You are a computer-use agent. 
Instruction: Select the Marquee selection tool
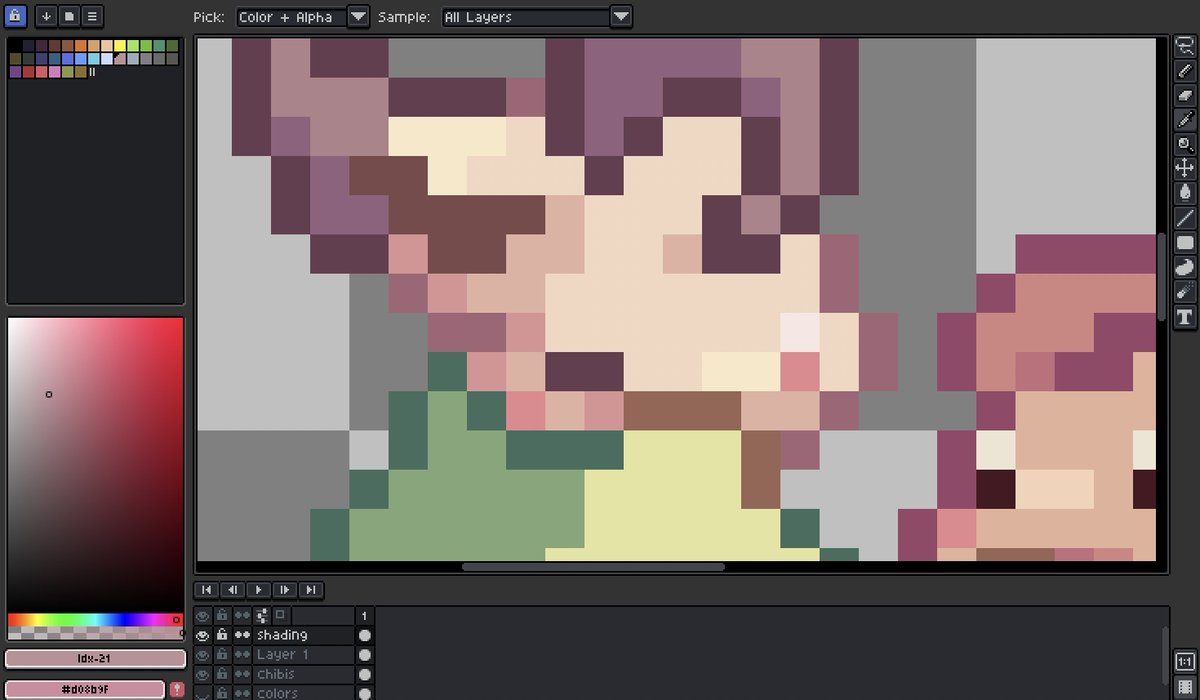pos(1185,45)
